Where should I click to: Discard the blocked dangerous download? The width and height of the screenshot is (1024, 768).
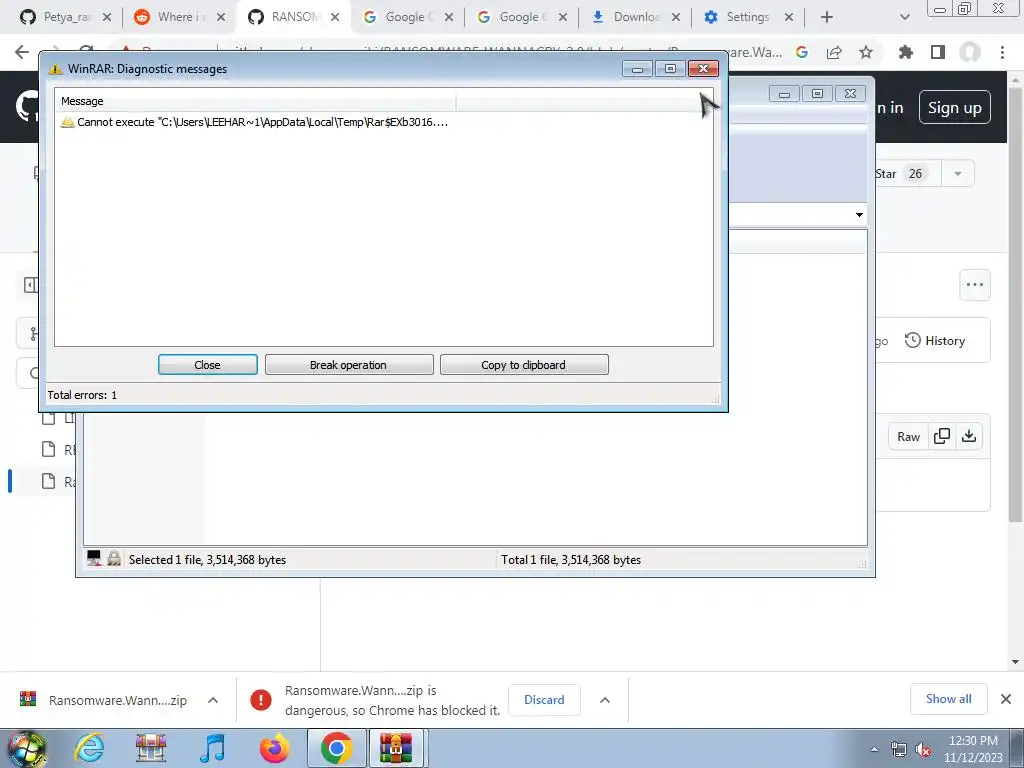(x=544, y=699)
